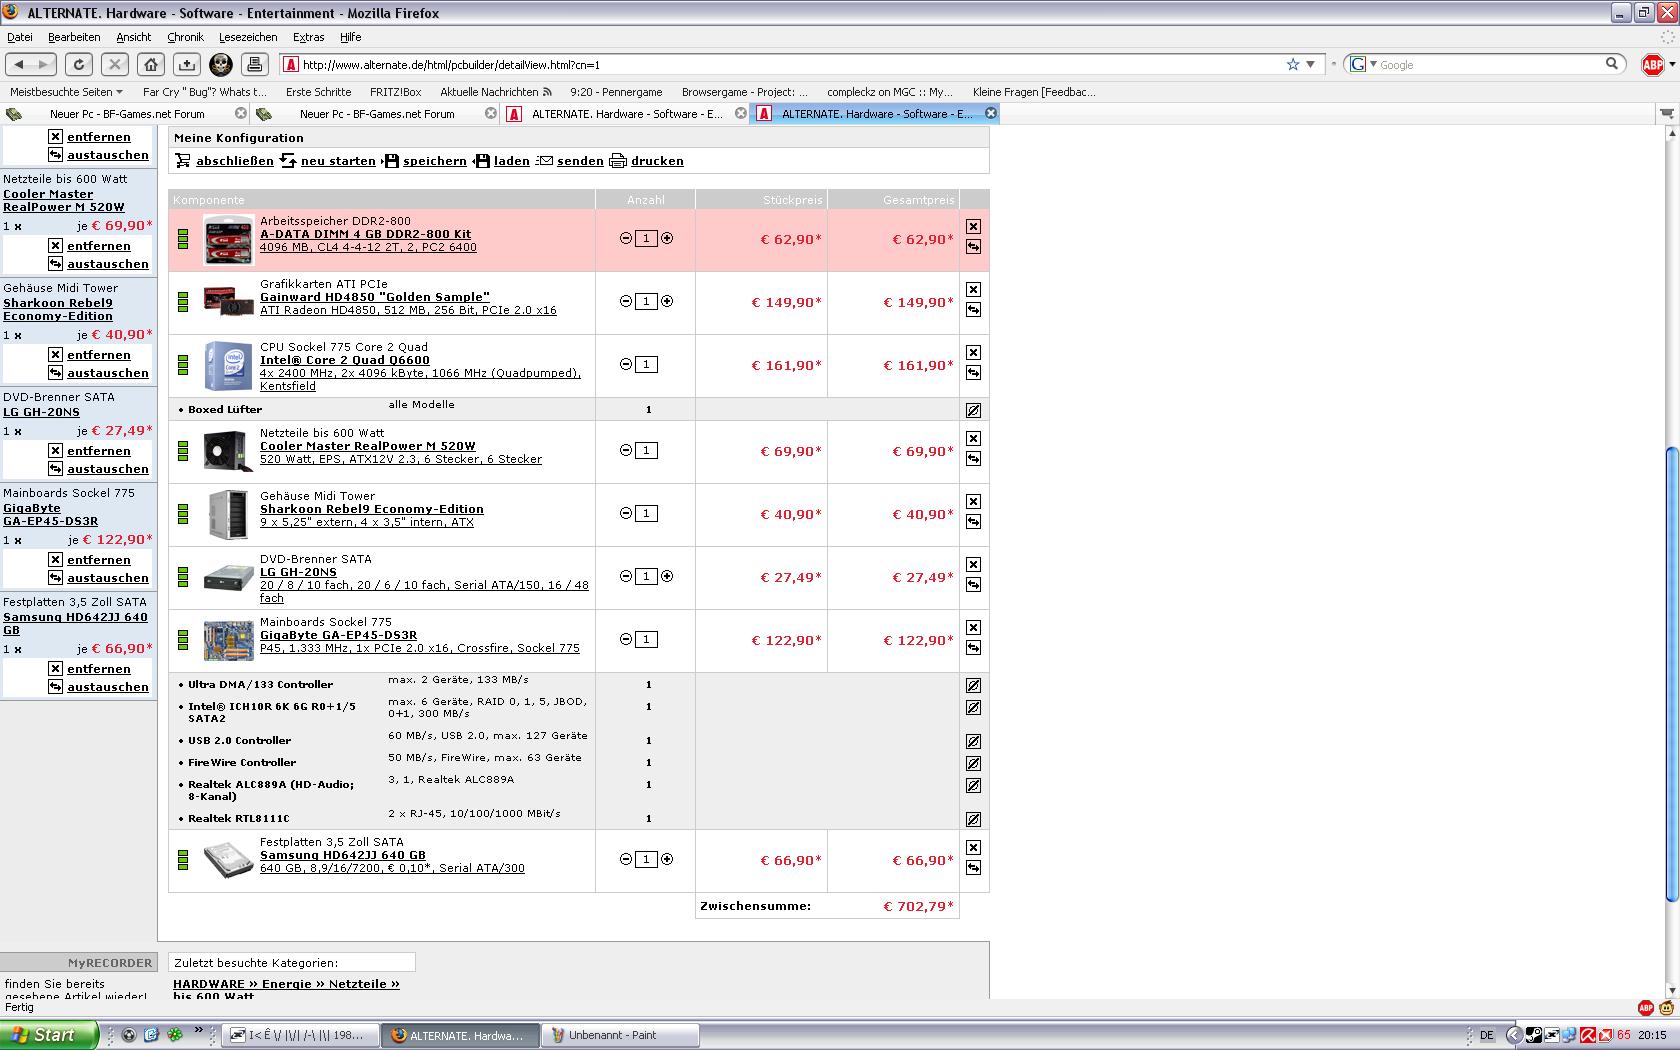This screenshot has height=1050, width=1680.
Task: Open list all tabs dropdown
Action: (x=1668, y=114)
